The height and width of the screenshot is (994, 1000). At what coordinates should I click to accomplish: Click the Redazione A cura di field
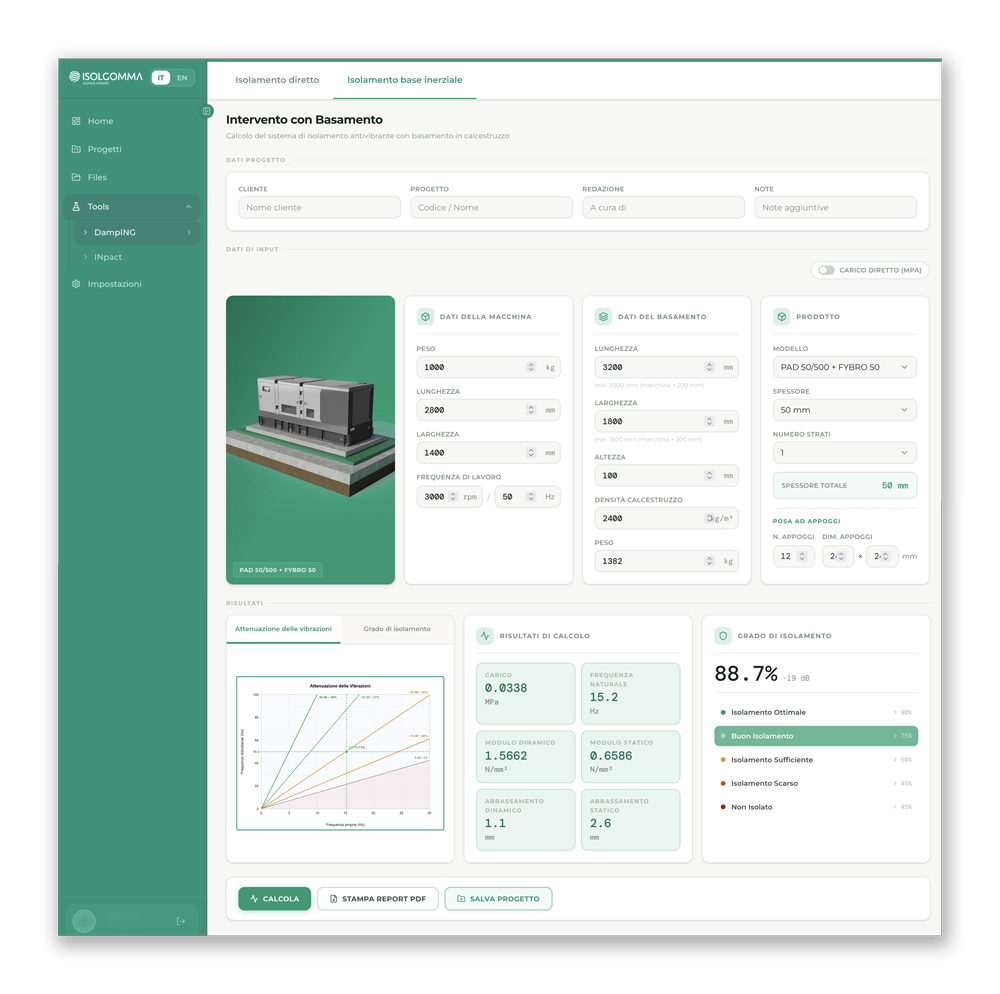[x=663, y=208]
